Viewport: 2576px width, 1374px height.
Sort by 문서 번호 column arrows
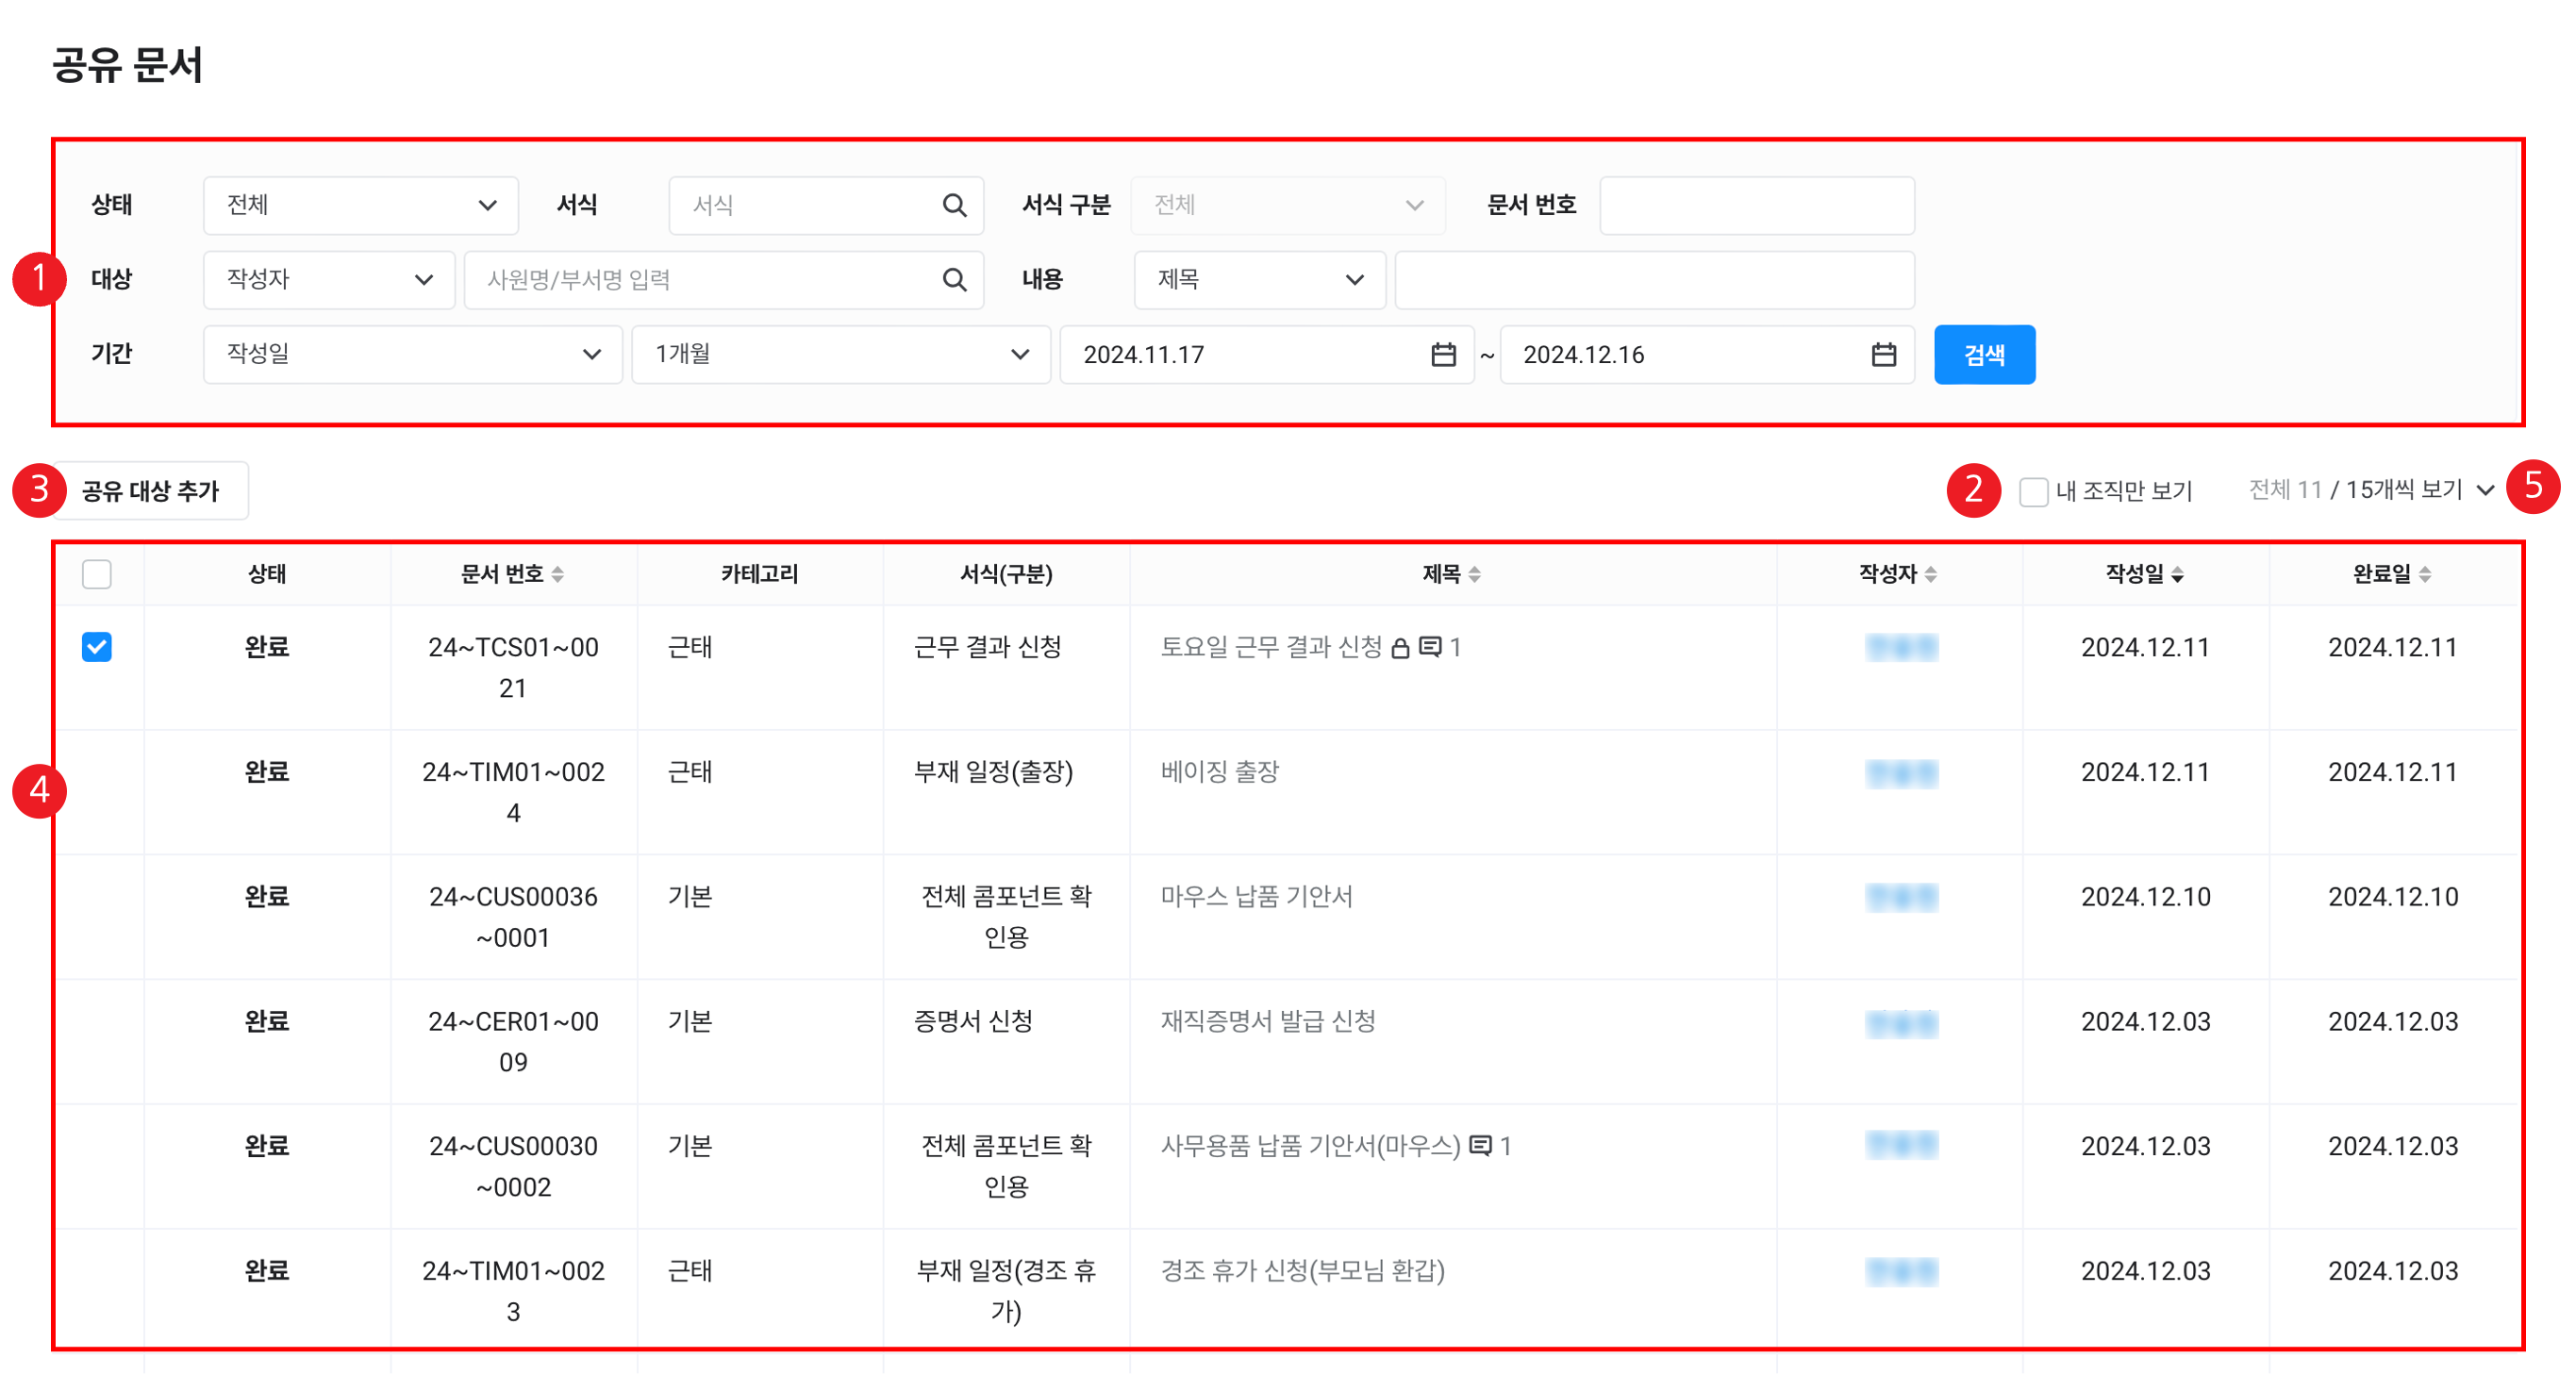point(558,574)
